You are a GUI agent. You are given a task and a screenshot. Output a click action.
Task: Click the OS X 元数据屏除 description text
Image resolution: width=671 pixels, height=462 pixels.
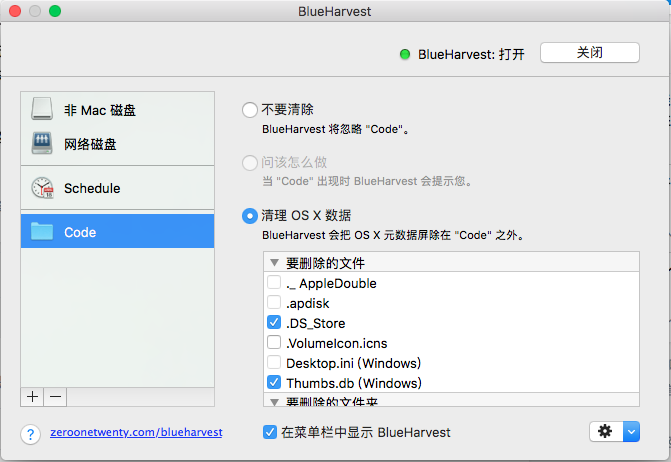[x=393, y=235]
